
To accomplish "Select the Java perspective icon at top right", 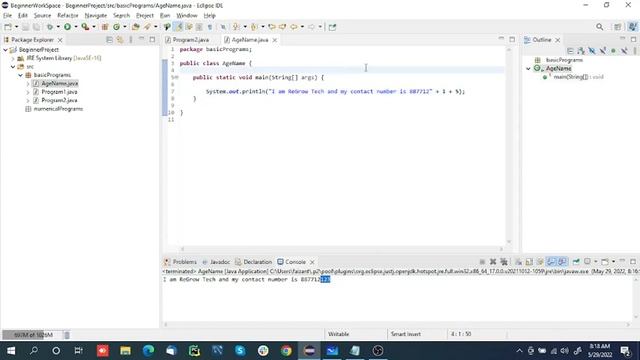I will click(x=633, y=27).
